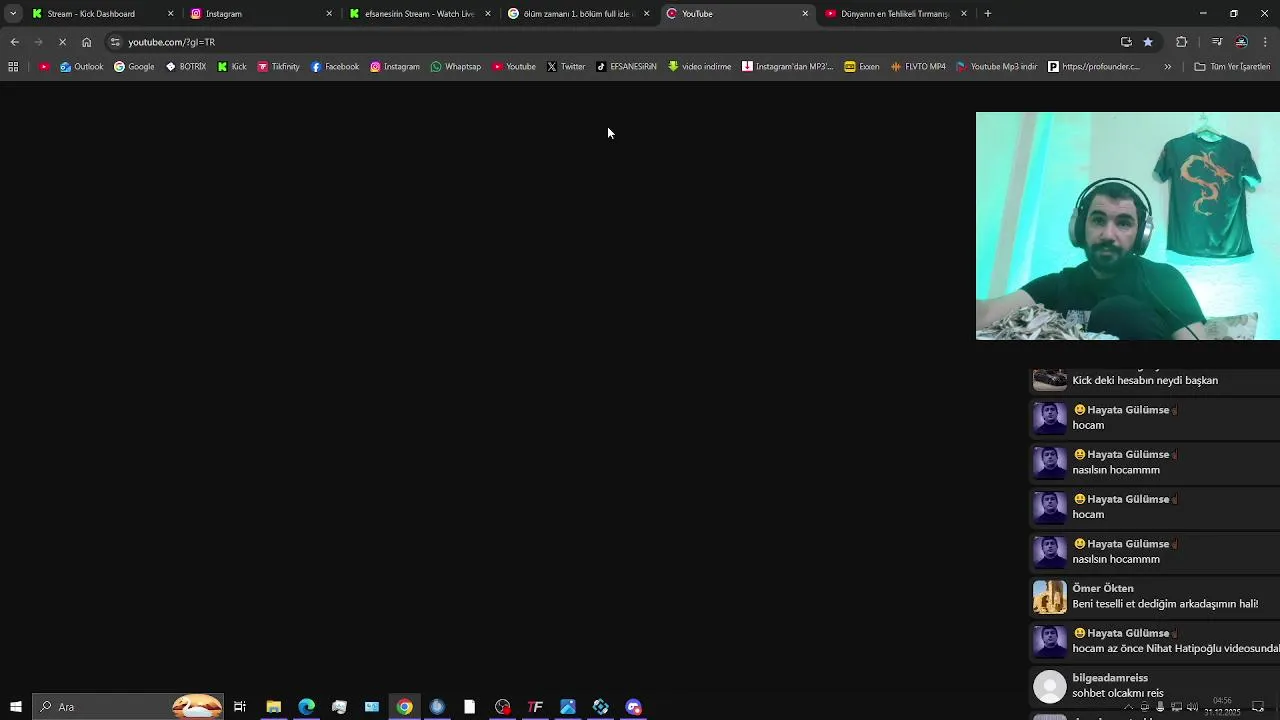The height and width of the screenshot is (720, 1280).
Task: Open the taskbar clock showing 04:56
Action: 1222,707
